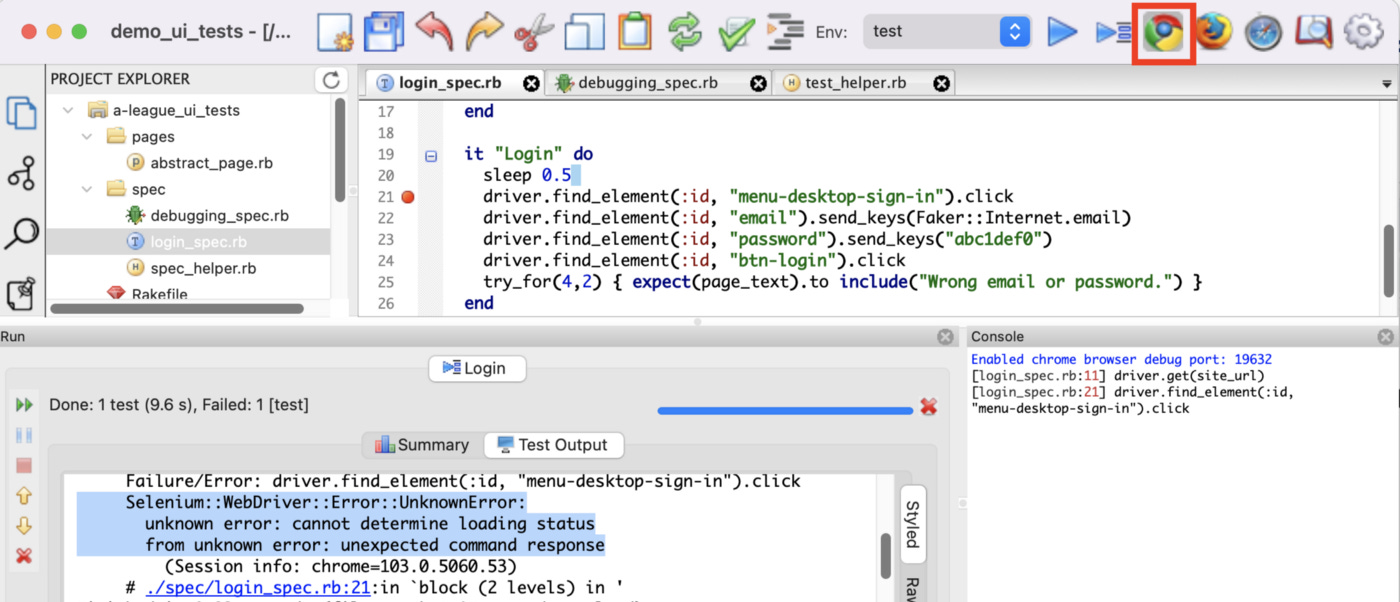Re-run tests with green double arrow

(24, 405)
